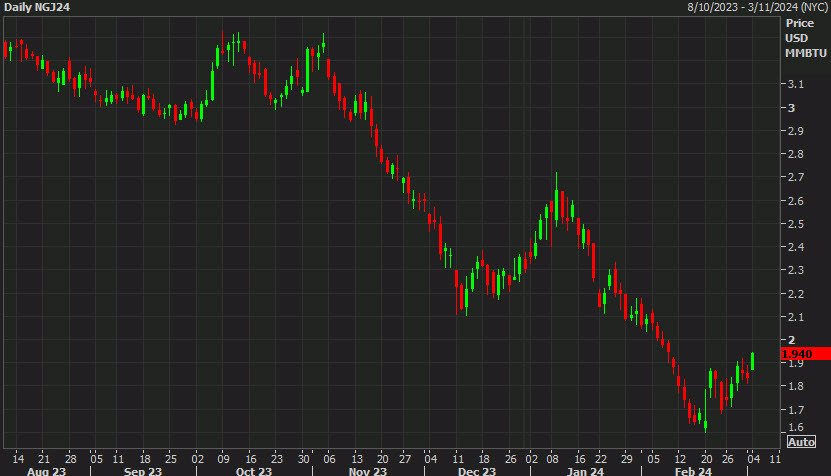Click the Oct 23 month label

pyautogui.click(x=253, y=471)
